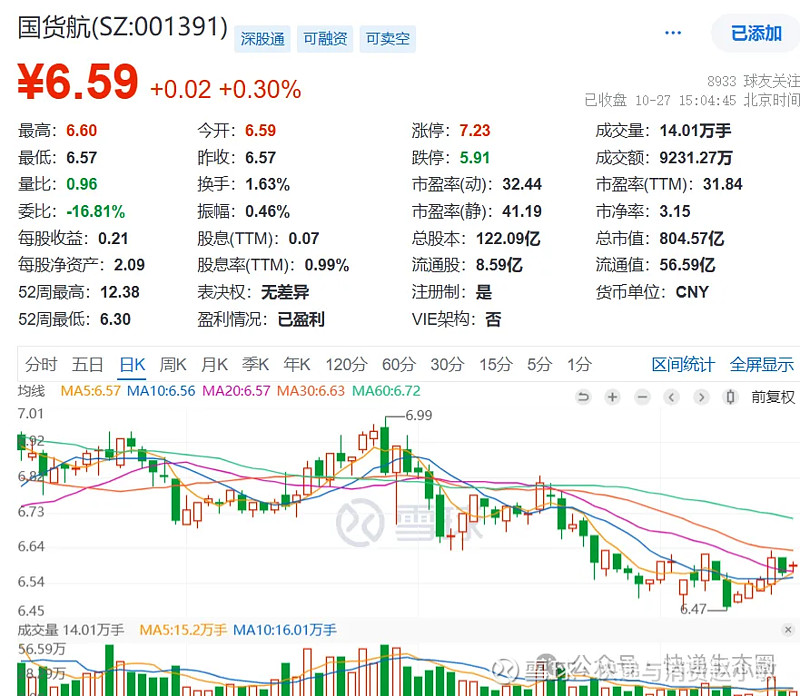Open the 60分 timeframe option
This screenshot has height=696, width=800.
[399, 365]
